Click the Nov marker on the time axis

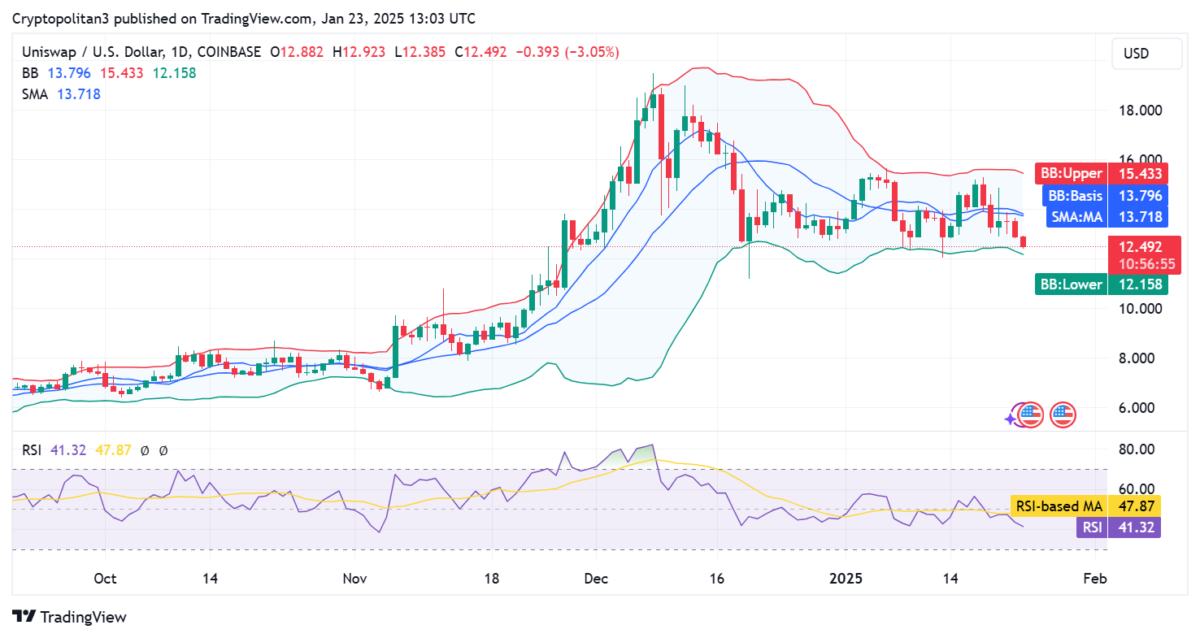pos(354,579)
